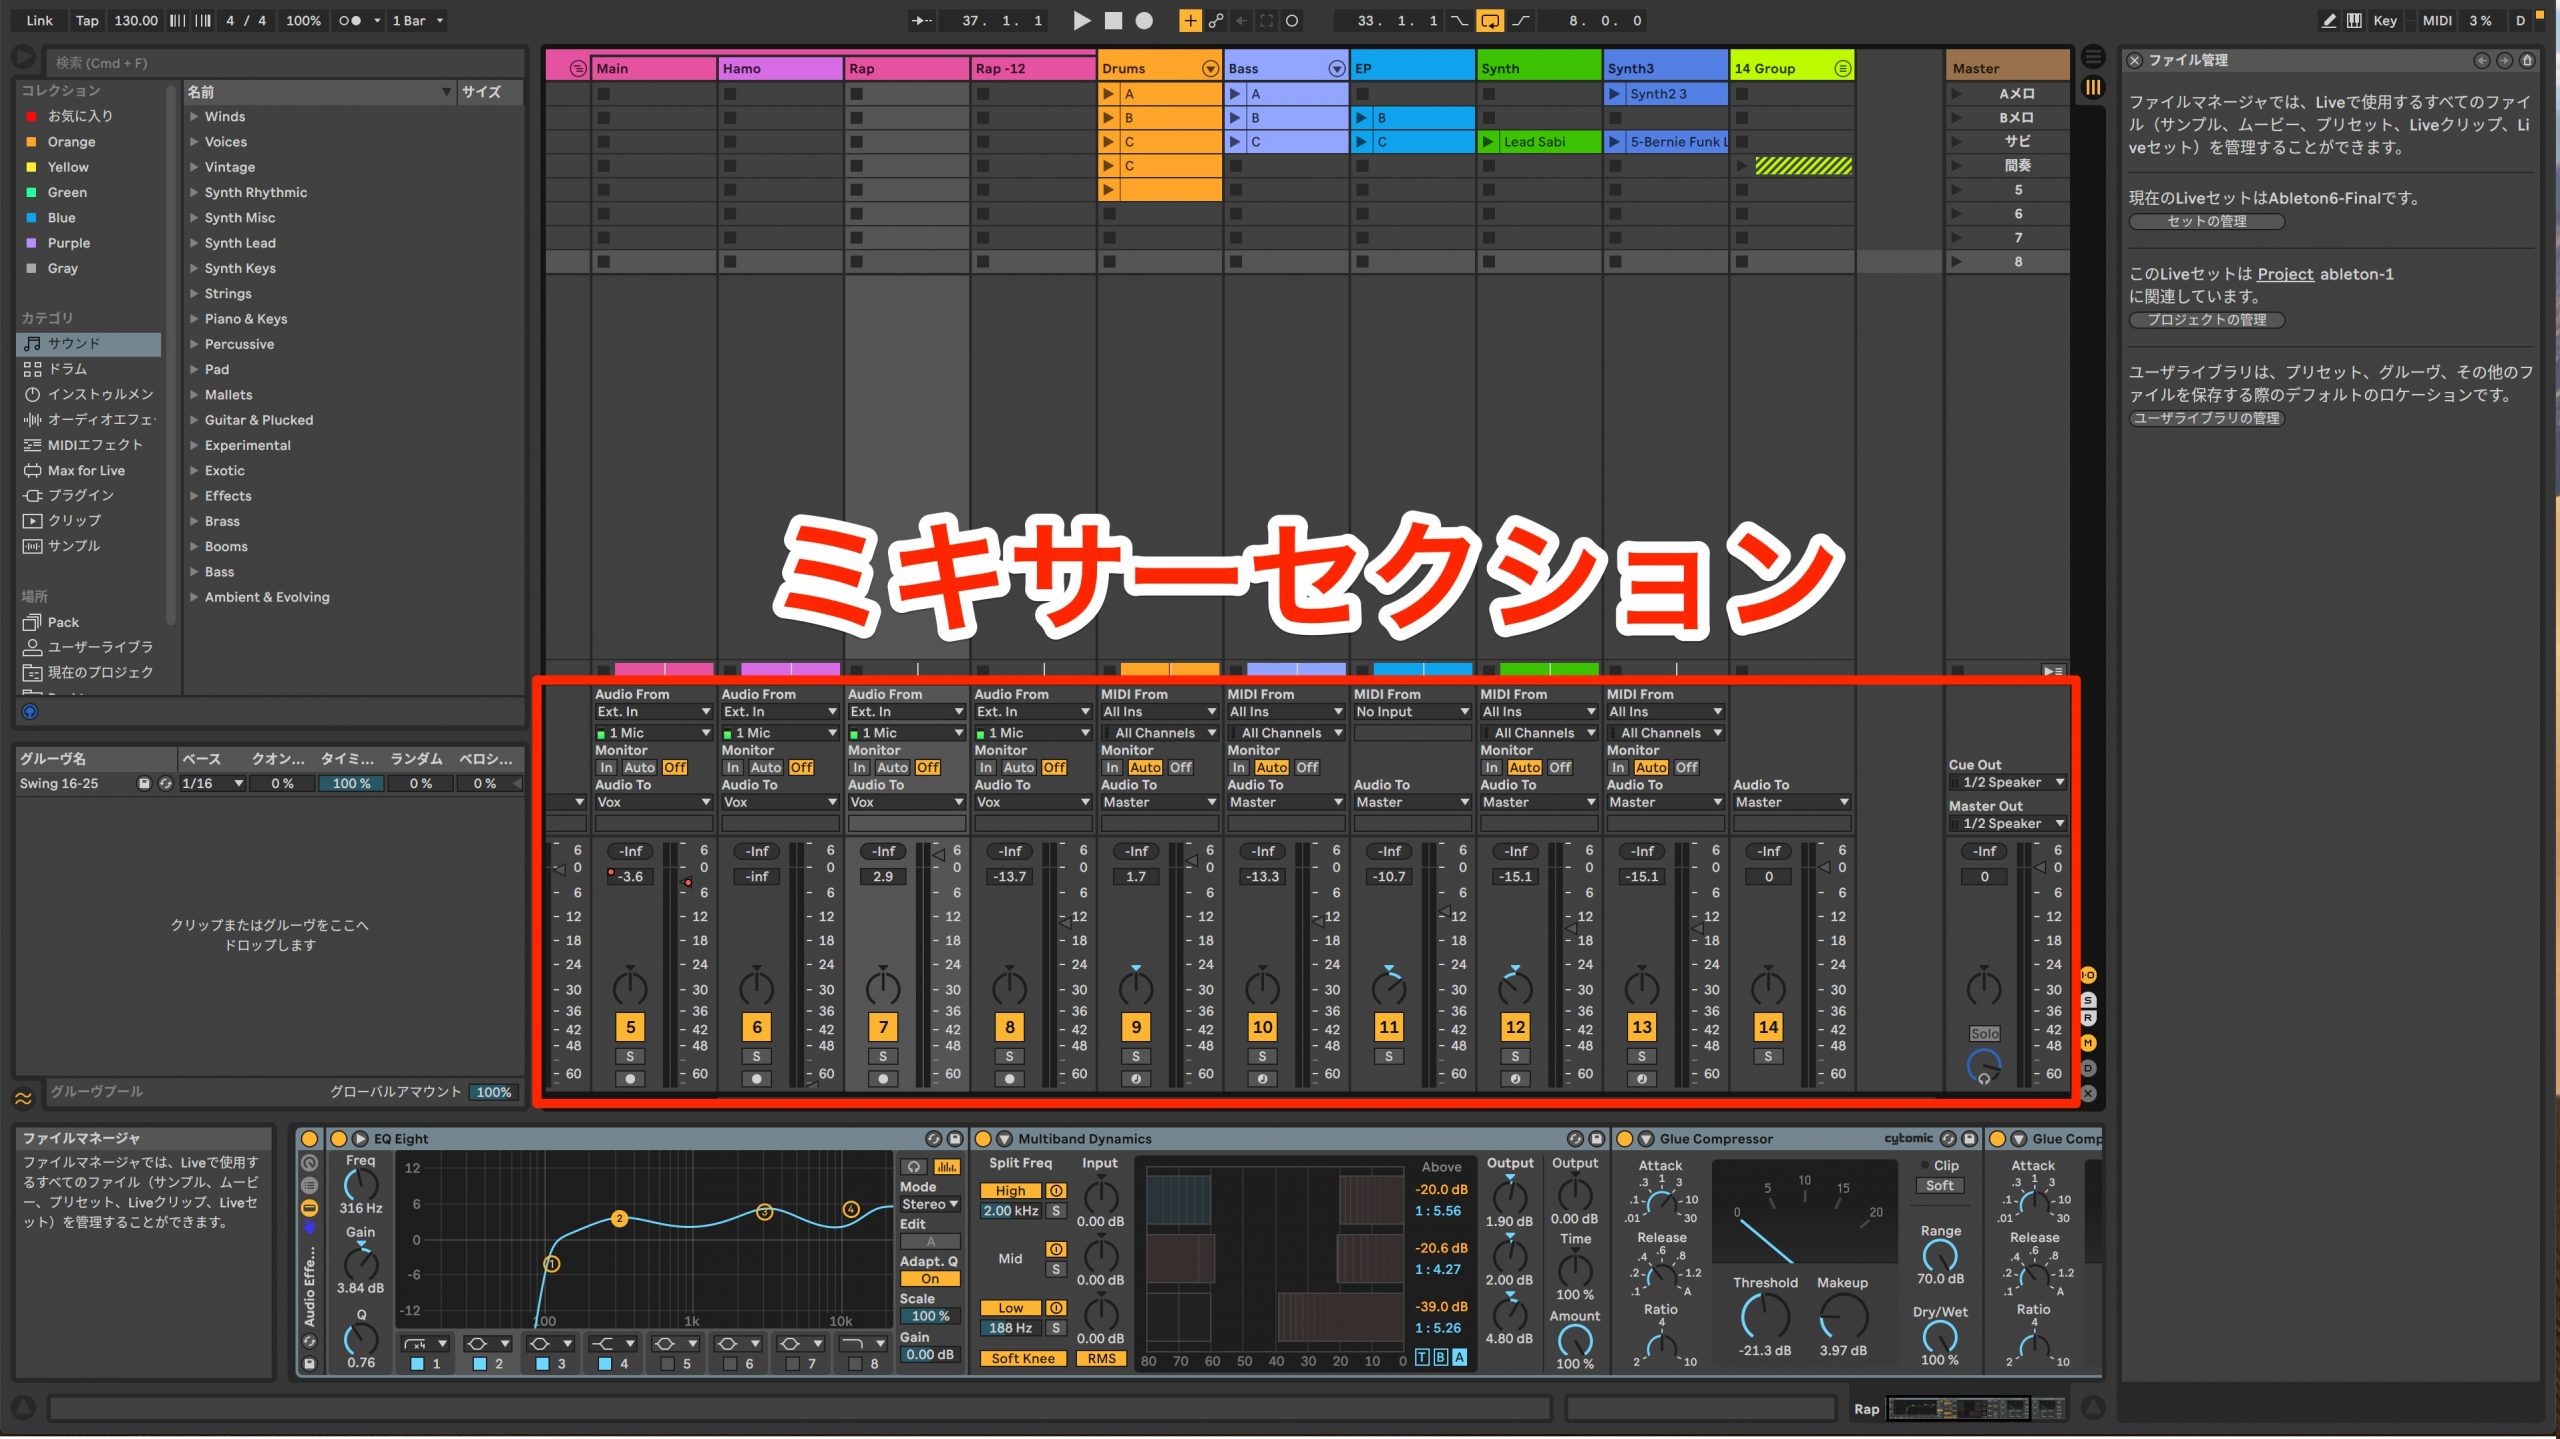Screen dimensions: 2560x1439
Task: Click Key map mode button
Action: pos(2385,20)
